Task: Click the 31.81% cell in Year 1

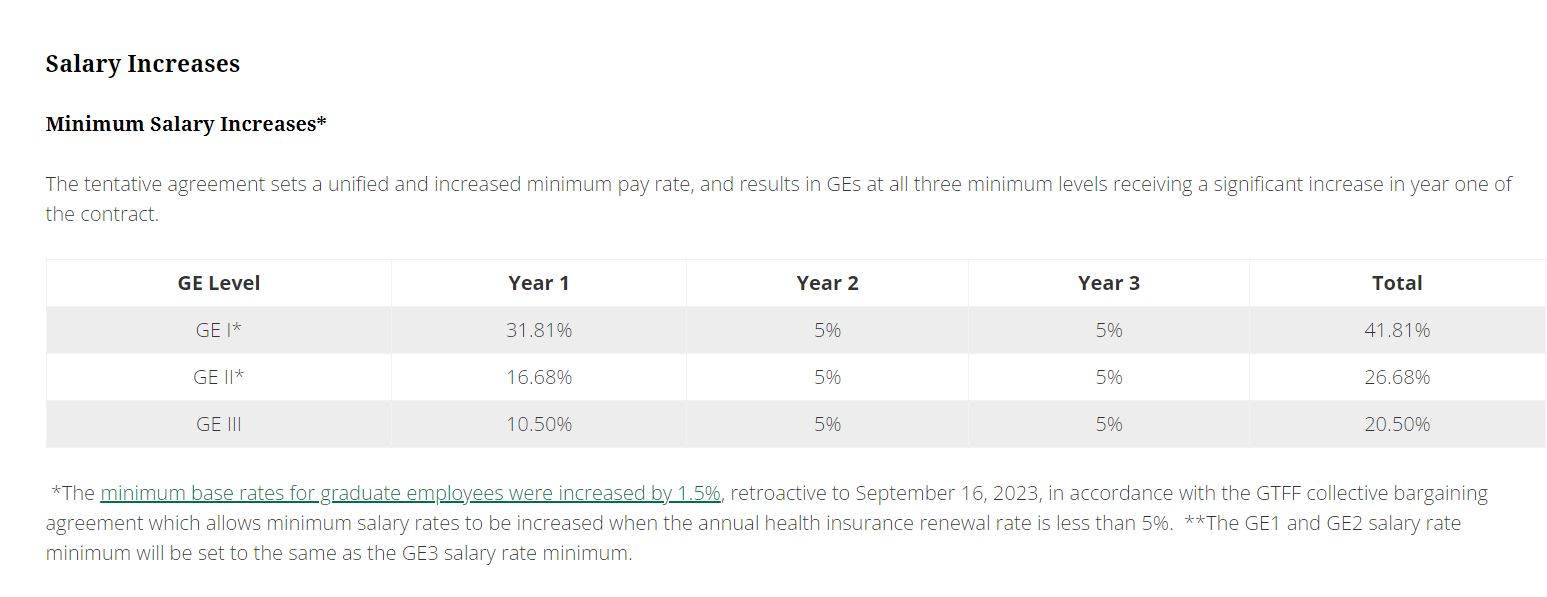Action: coord(539,330)
